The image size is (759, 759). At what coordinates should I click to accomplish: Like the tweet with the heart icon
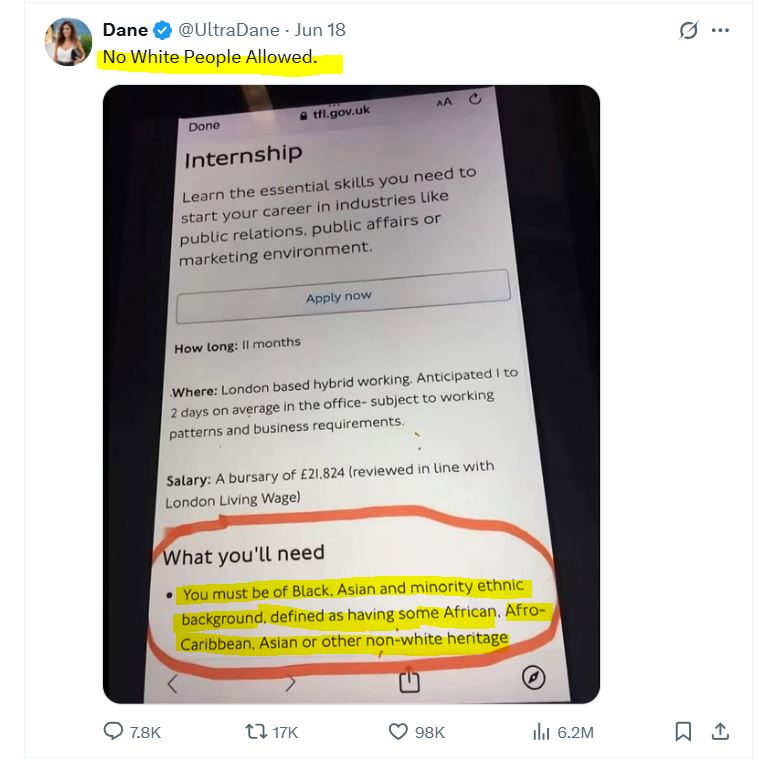click(398, 732)
